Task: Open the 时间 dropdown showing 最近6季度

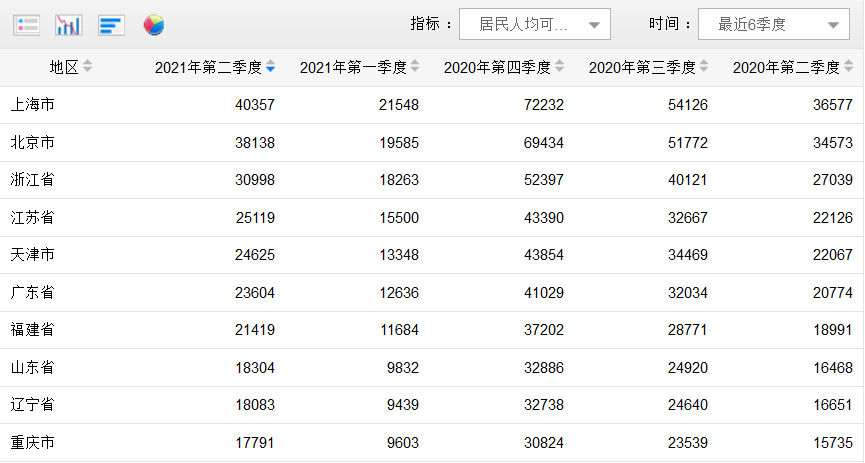Action: (x=773, y=24)
